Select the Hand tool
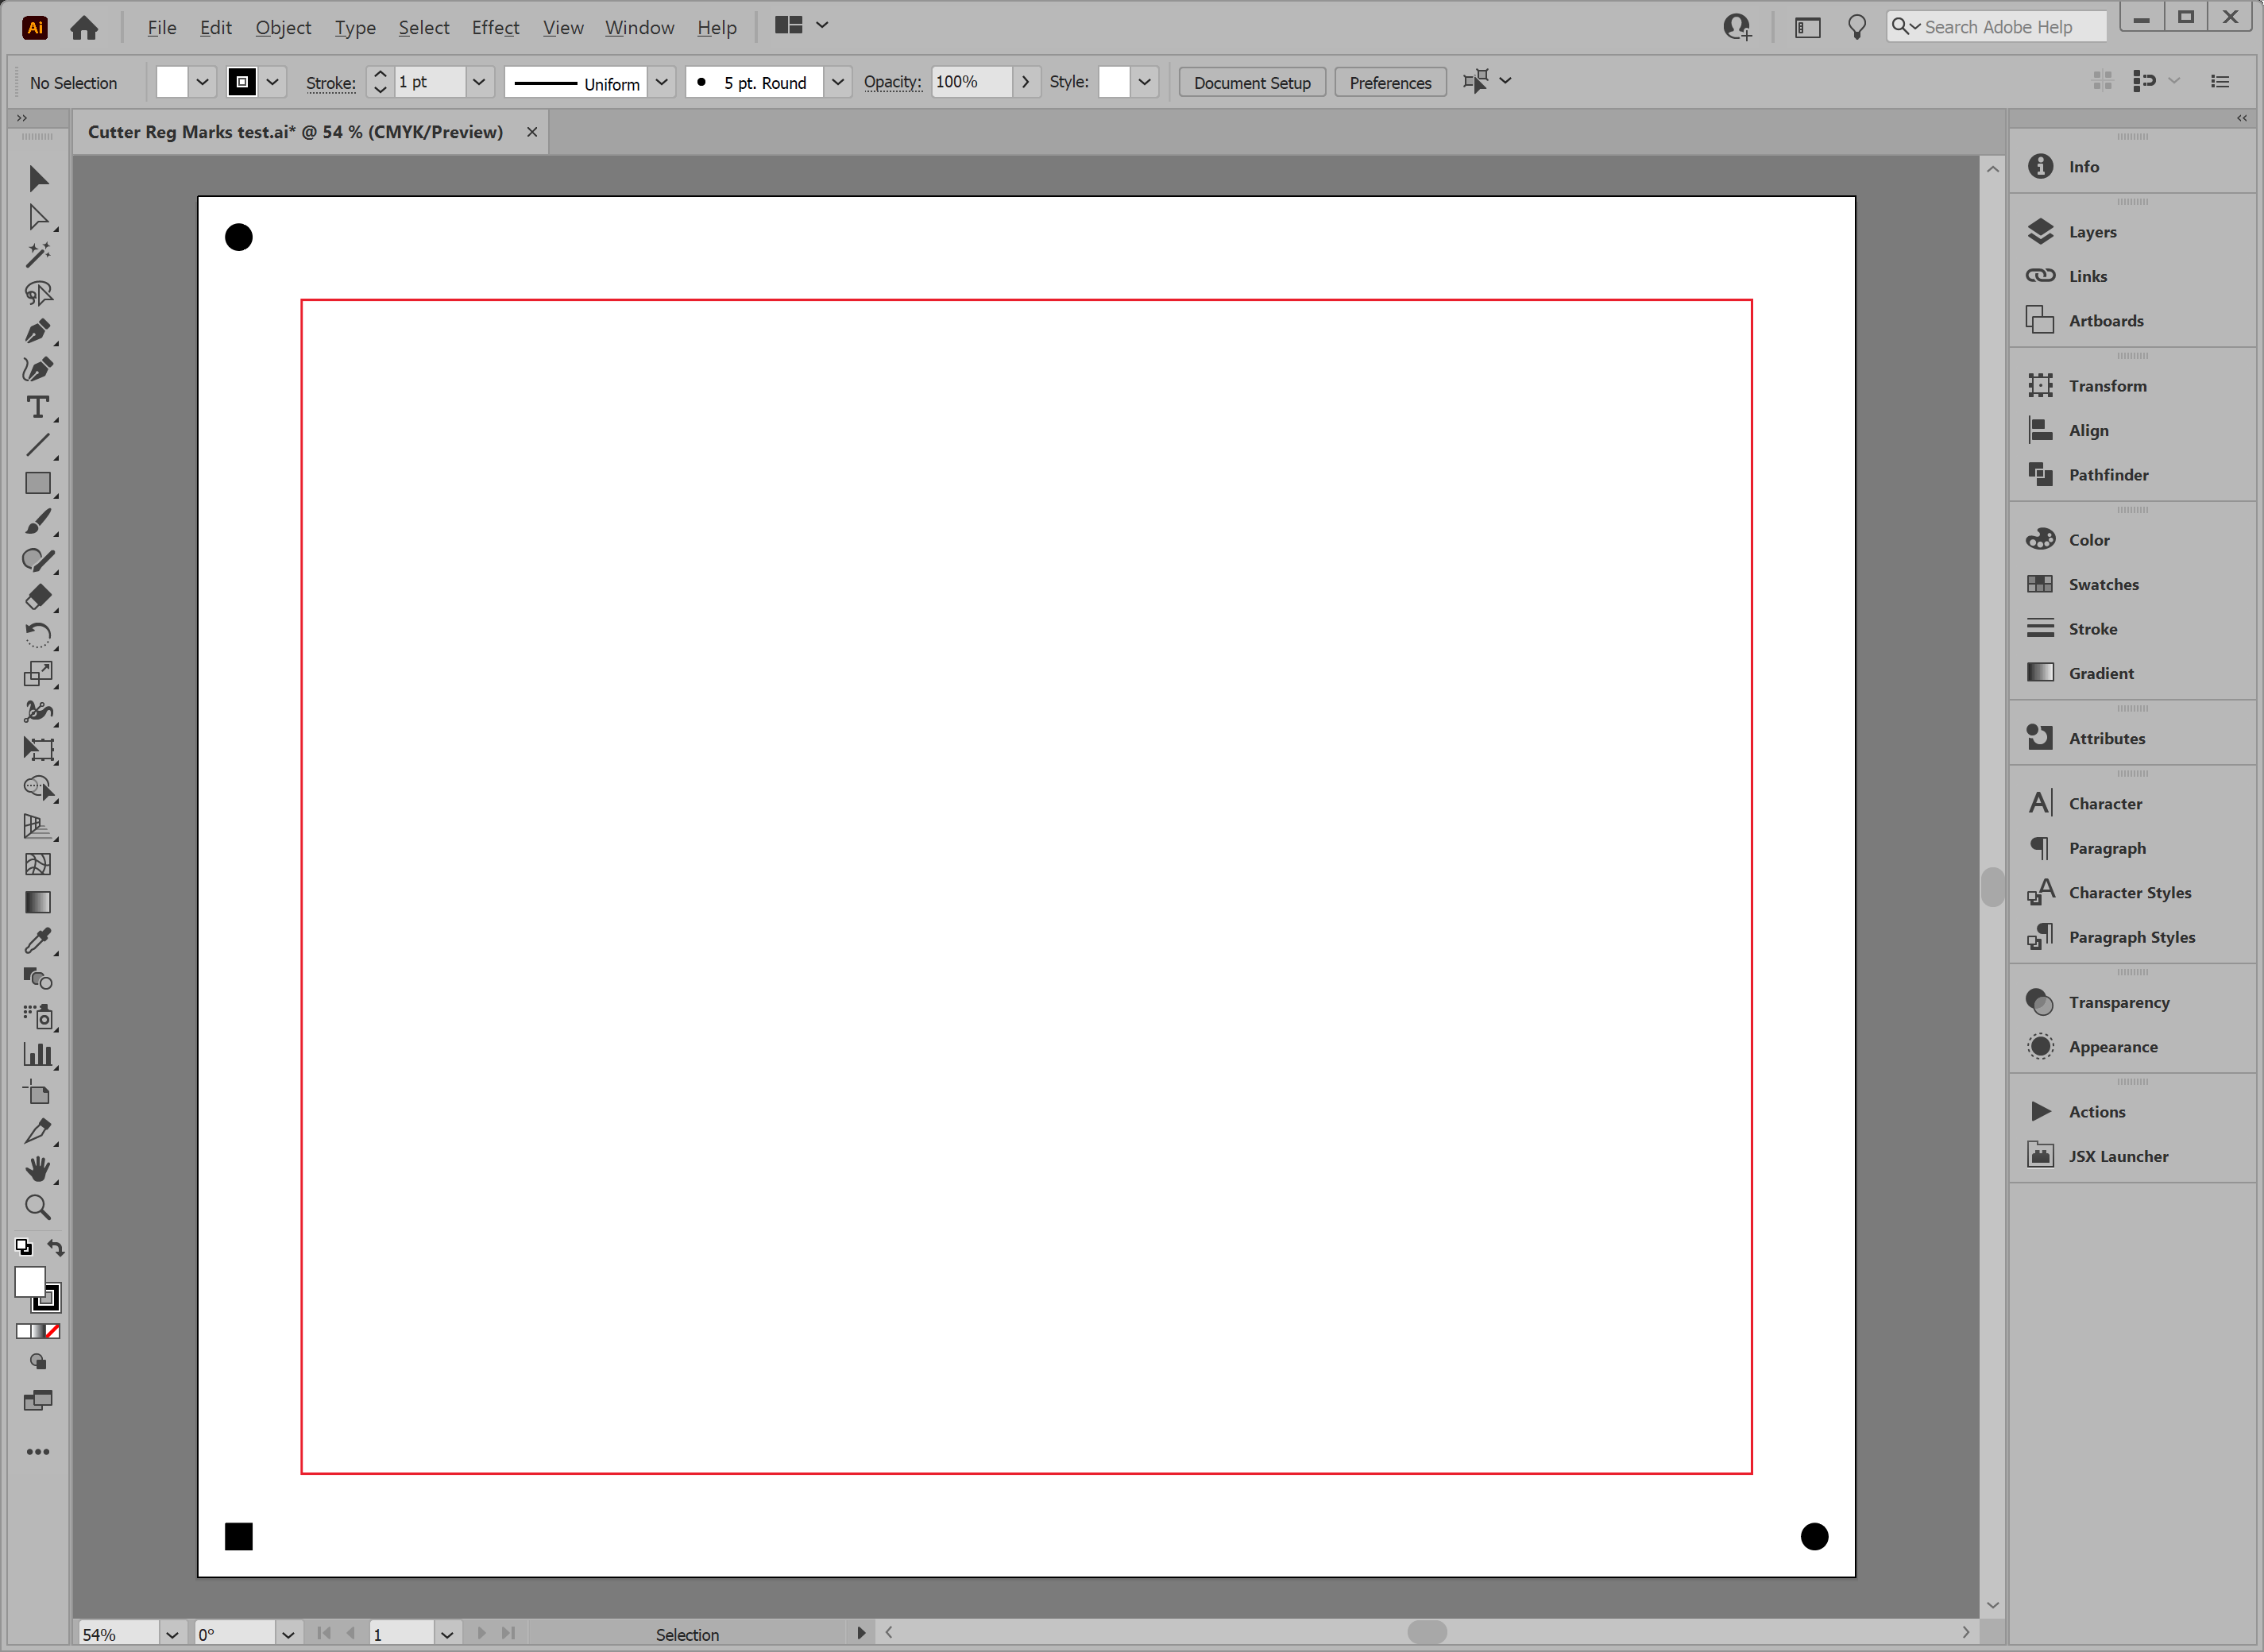2264x1652 pixels. click(x=38, y=1169)
